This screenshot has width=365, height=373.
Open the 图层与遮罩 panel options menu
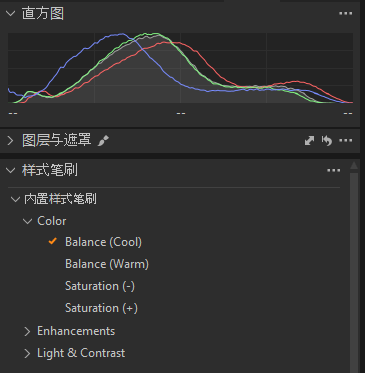click(x=346, y=141)
